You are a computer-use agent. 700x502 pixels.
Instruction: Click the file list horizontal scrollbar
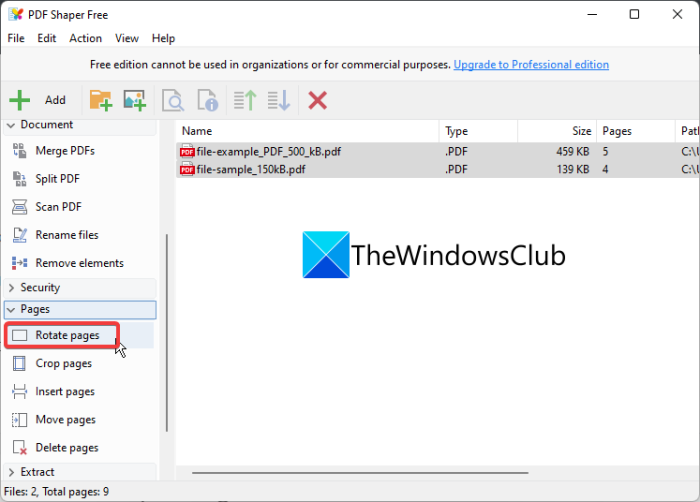pos(360,473)
